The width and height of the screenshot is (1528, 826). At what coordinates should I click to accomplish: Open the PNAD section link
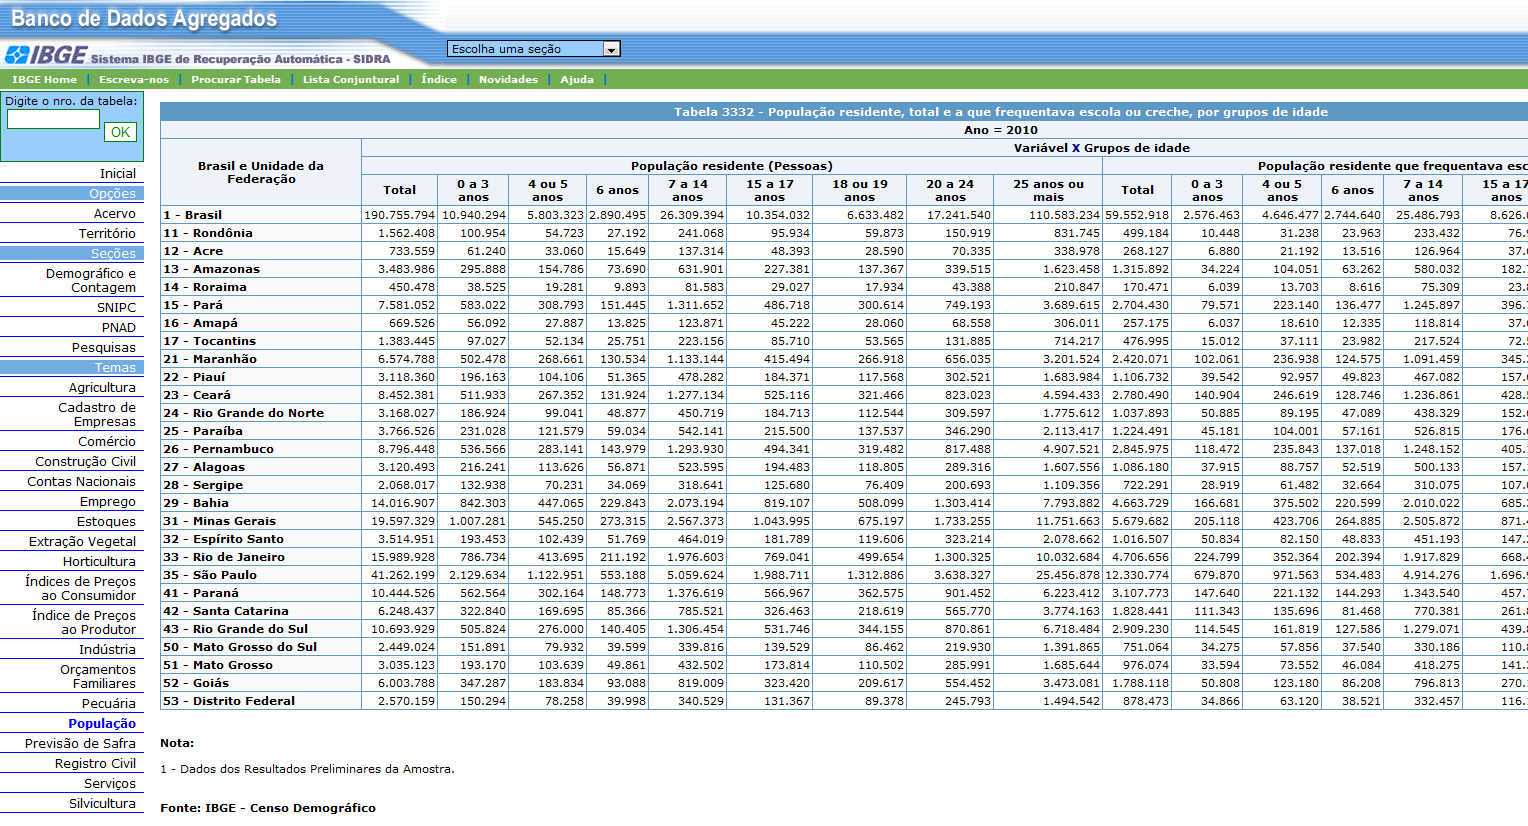click(118, 327)
